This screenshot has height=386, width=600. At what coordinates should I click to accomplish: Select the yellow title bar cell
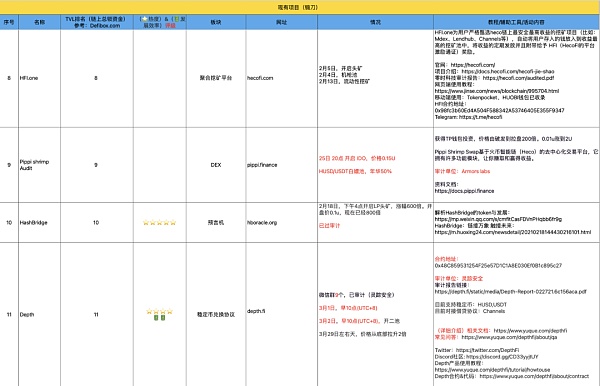[x=300, y=7]
